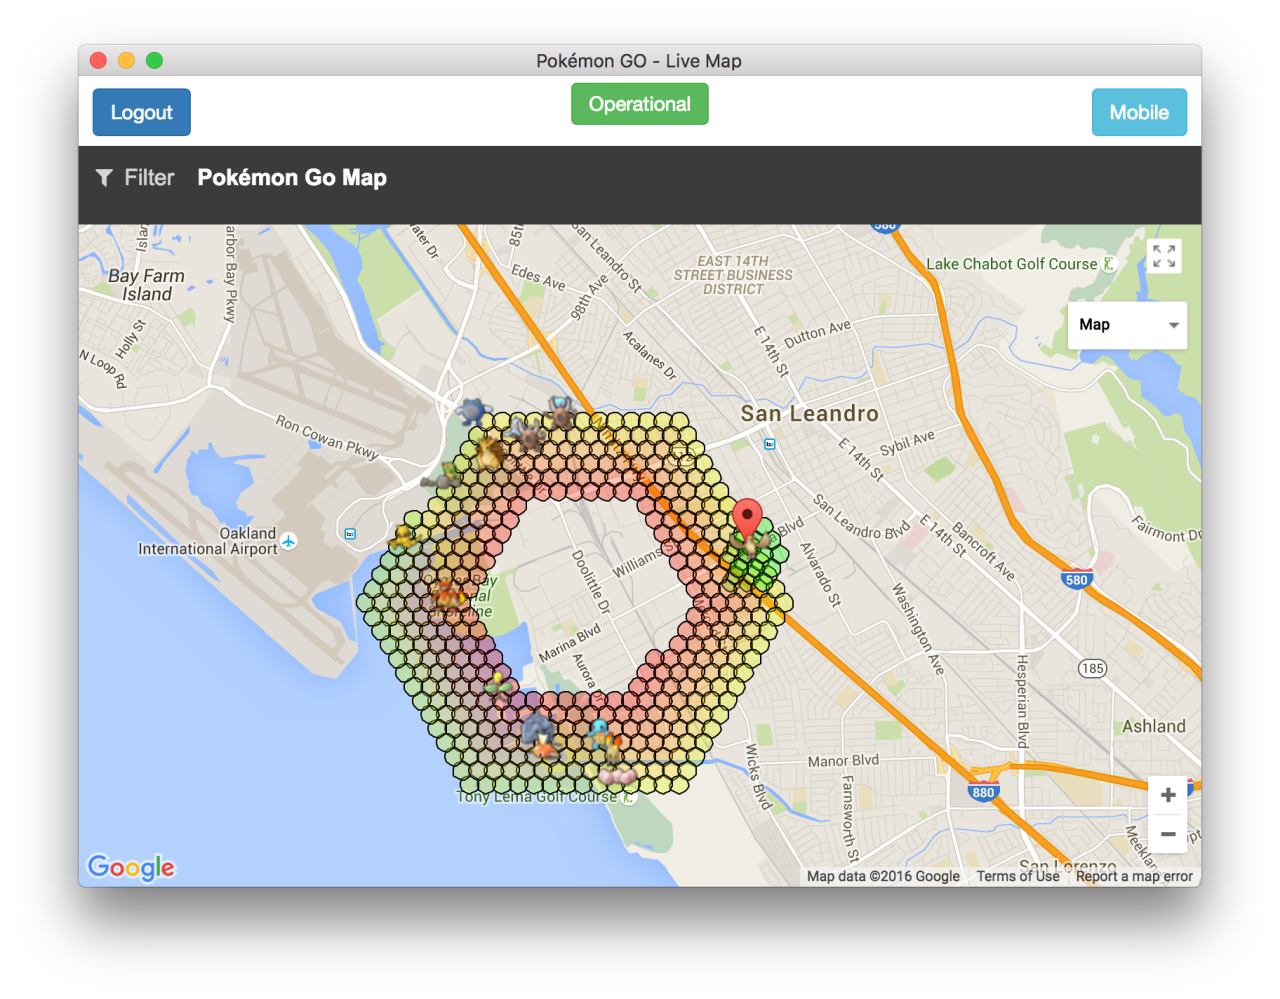This screenshot has width=1280, height=999.
Task: Click the Tony Lema Golf Course icon
Action: [x=628, y=797]
